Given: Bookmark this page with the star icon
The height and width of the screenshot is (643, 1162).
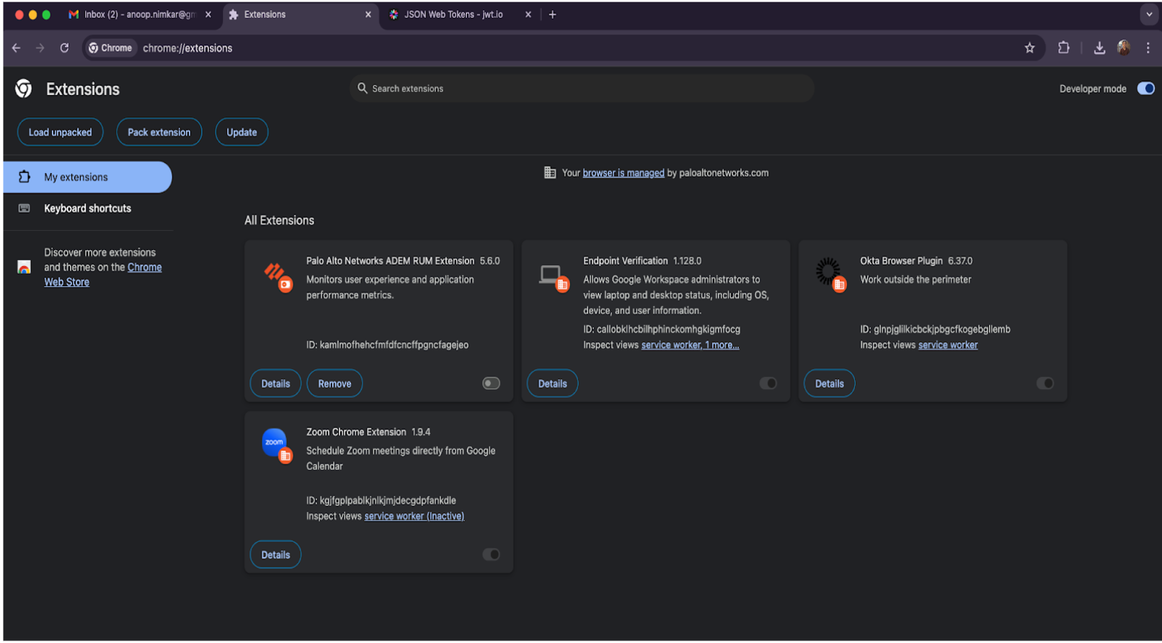Looking at the screenshot, I should pyautogui.click(x=1029, y=48).
